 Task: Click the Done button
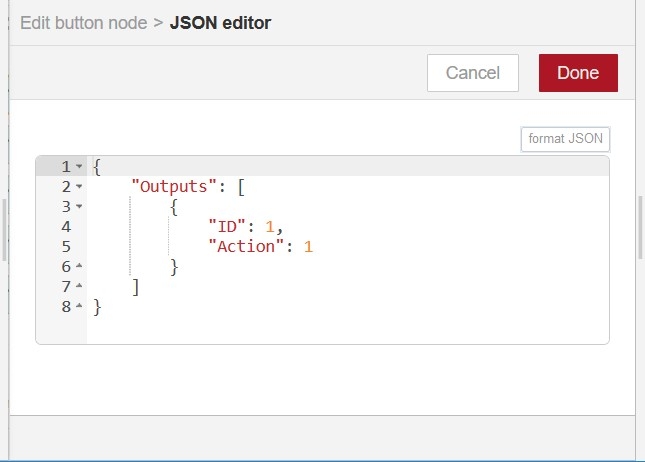click(578, 73)
